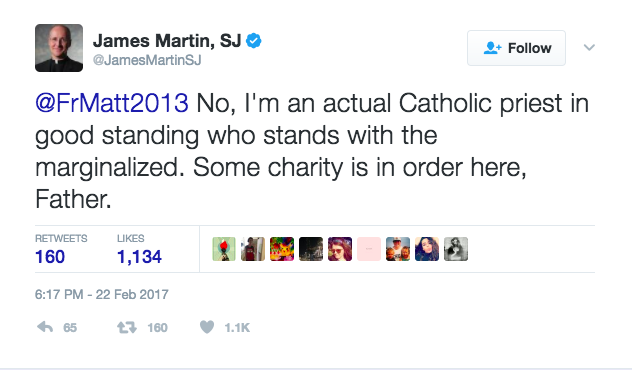Expand the tweet options chevron
Viewport: 632px width, 370px height.
tap(589, 48)
